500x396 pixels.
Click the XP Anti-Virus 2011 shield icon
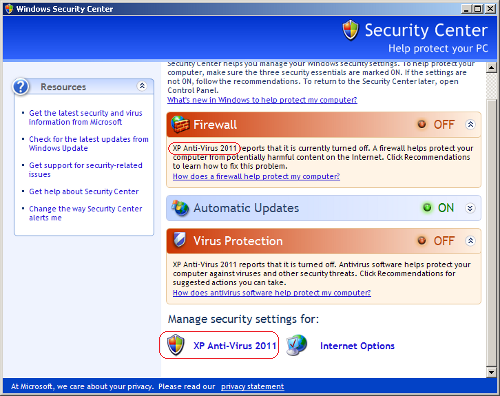click(x=176, y=345)
